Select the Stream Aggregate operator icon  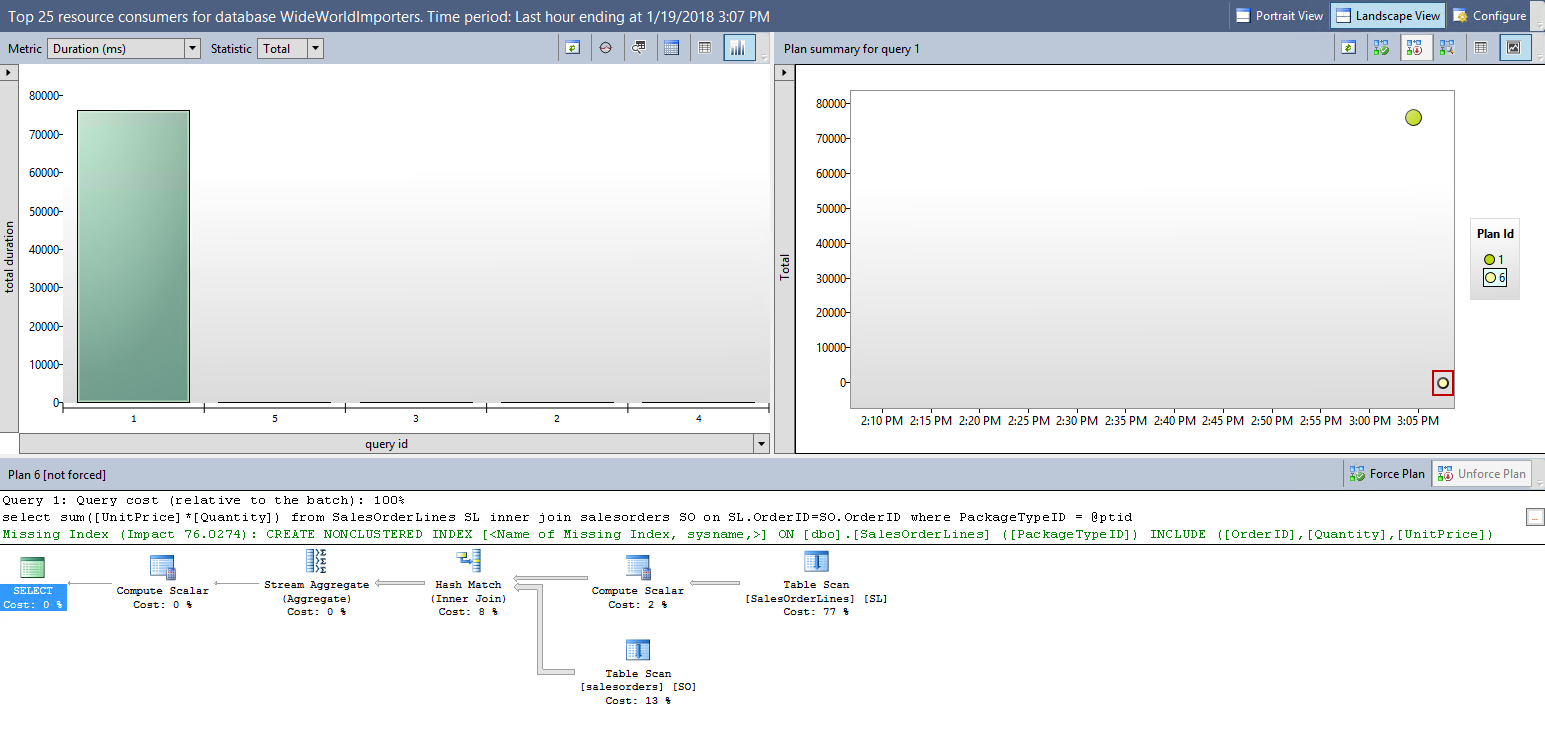click(x=316, y=563)
